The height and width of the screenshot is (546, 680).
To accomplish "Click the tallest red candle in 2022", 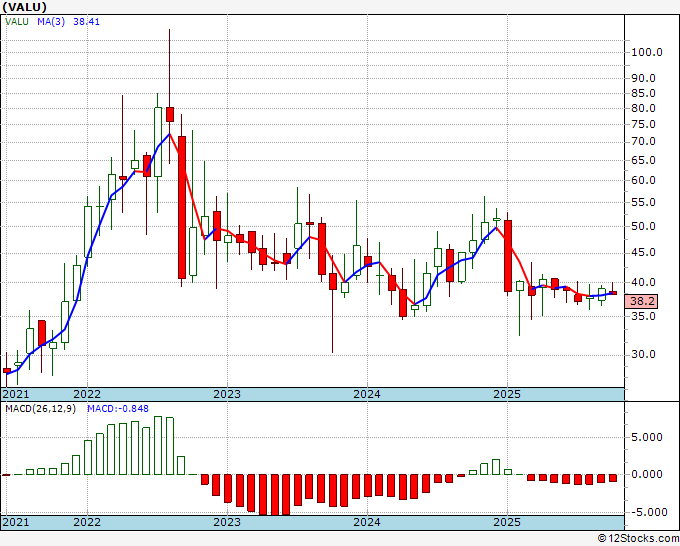I will (x=182, y=207).
